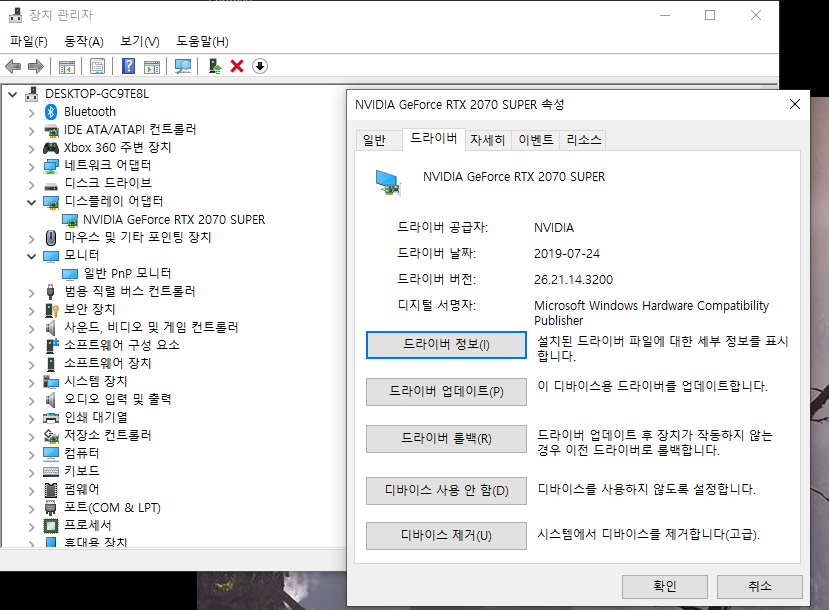Open the 파일(F) menu
Viewport: 829px width, 610px height.
click(x=29, y=41)
